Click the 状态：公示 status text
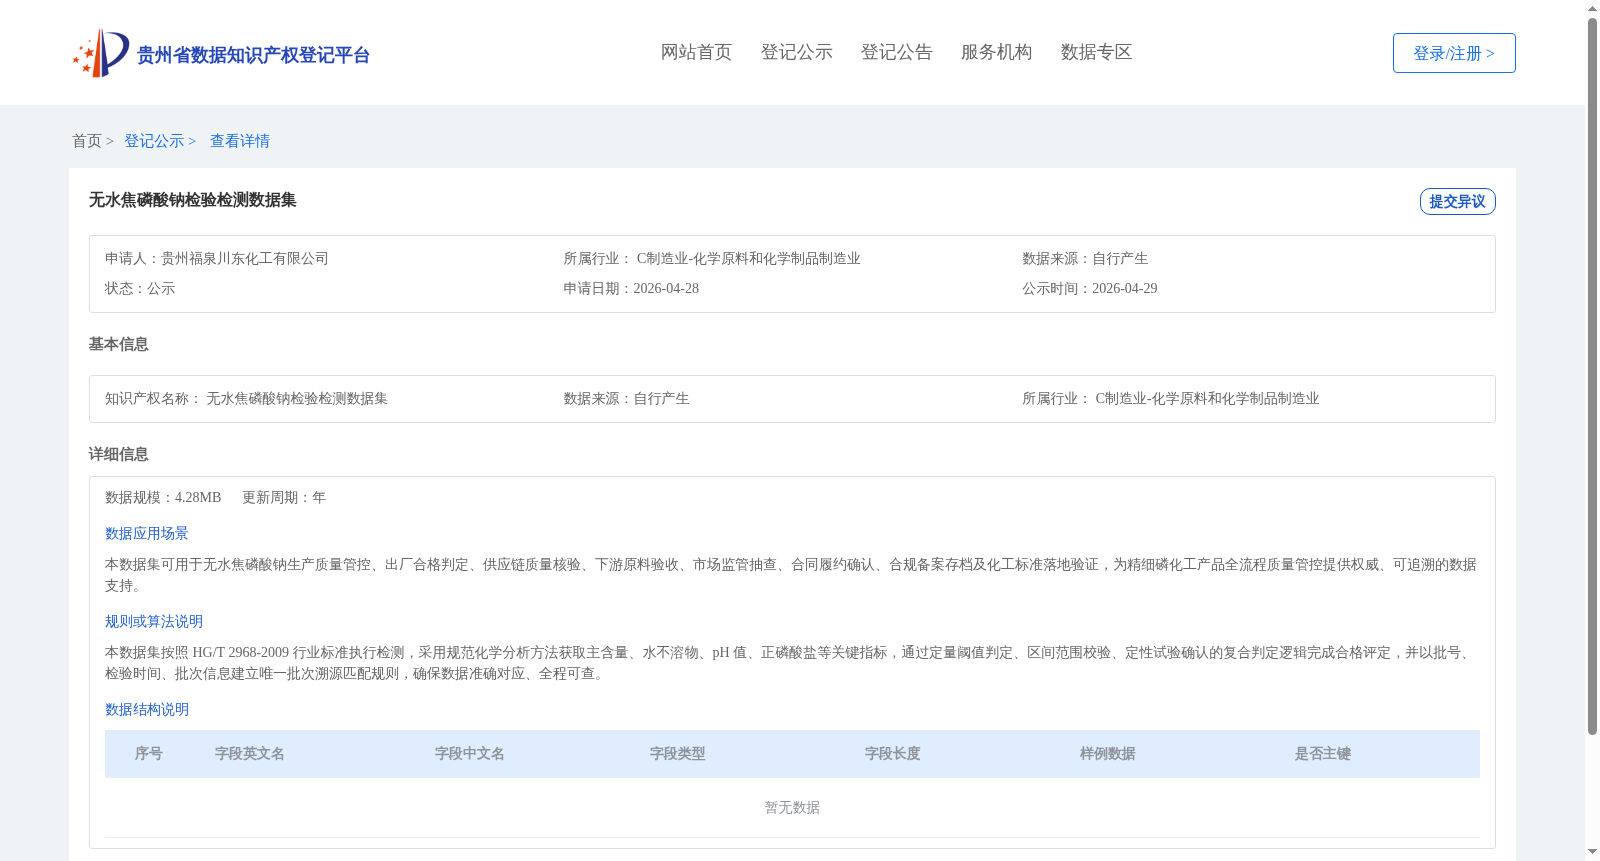Image resolution: width=1600 pixels, height=861 pixels. (140, 288)
